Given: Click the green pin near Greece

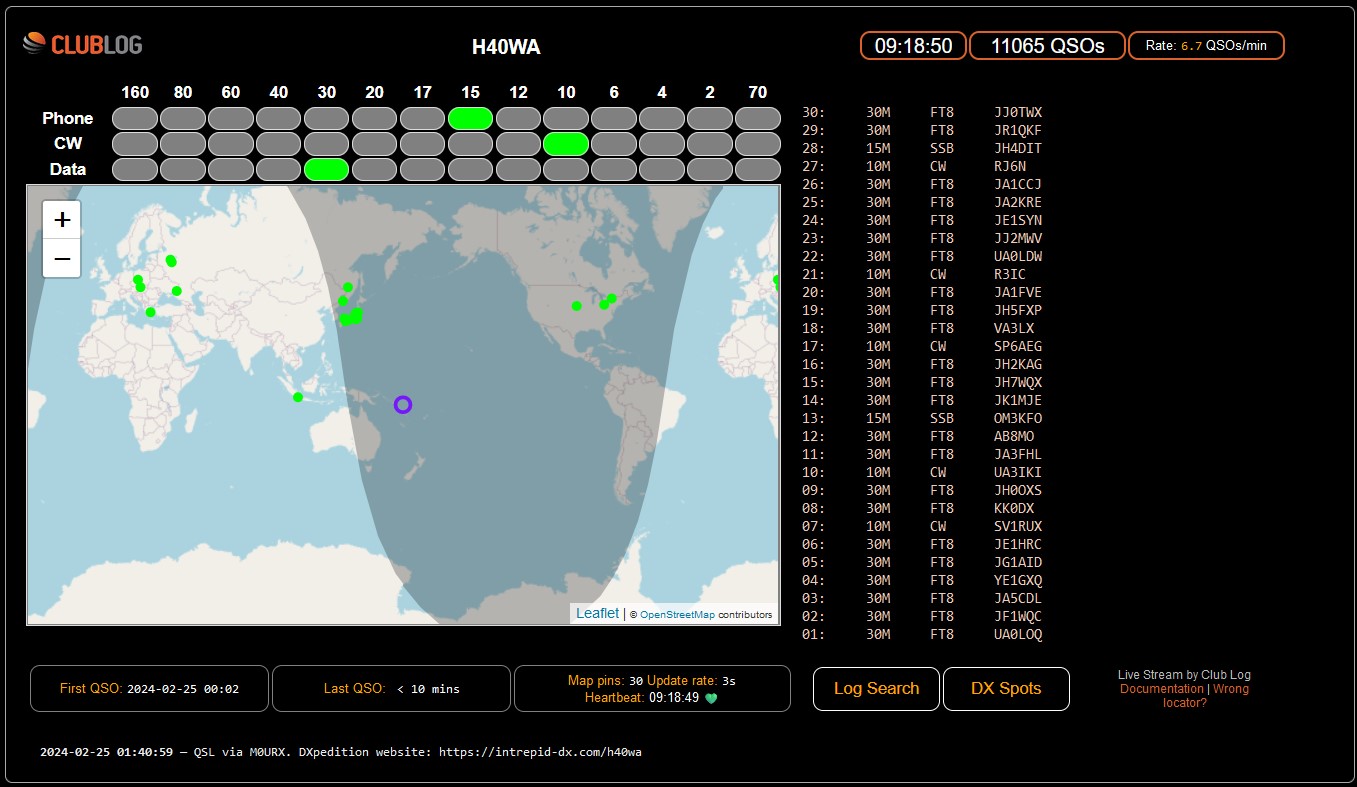Looking at the screenshot, I should click(151, 312).
